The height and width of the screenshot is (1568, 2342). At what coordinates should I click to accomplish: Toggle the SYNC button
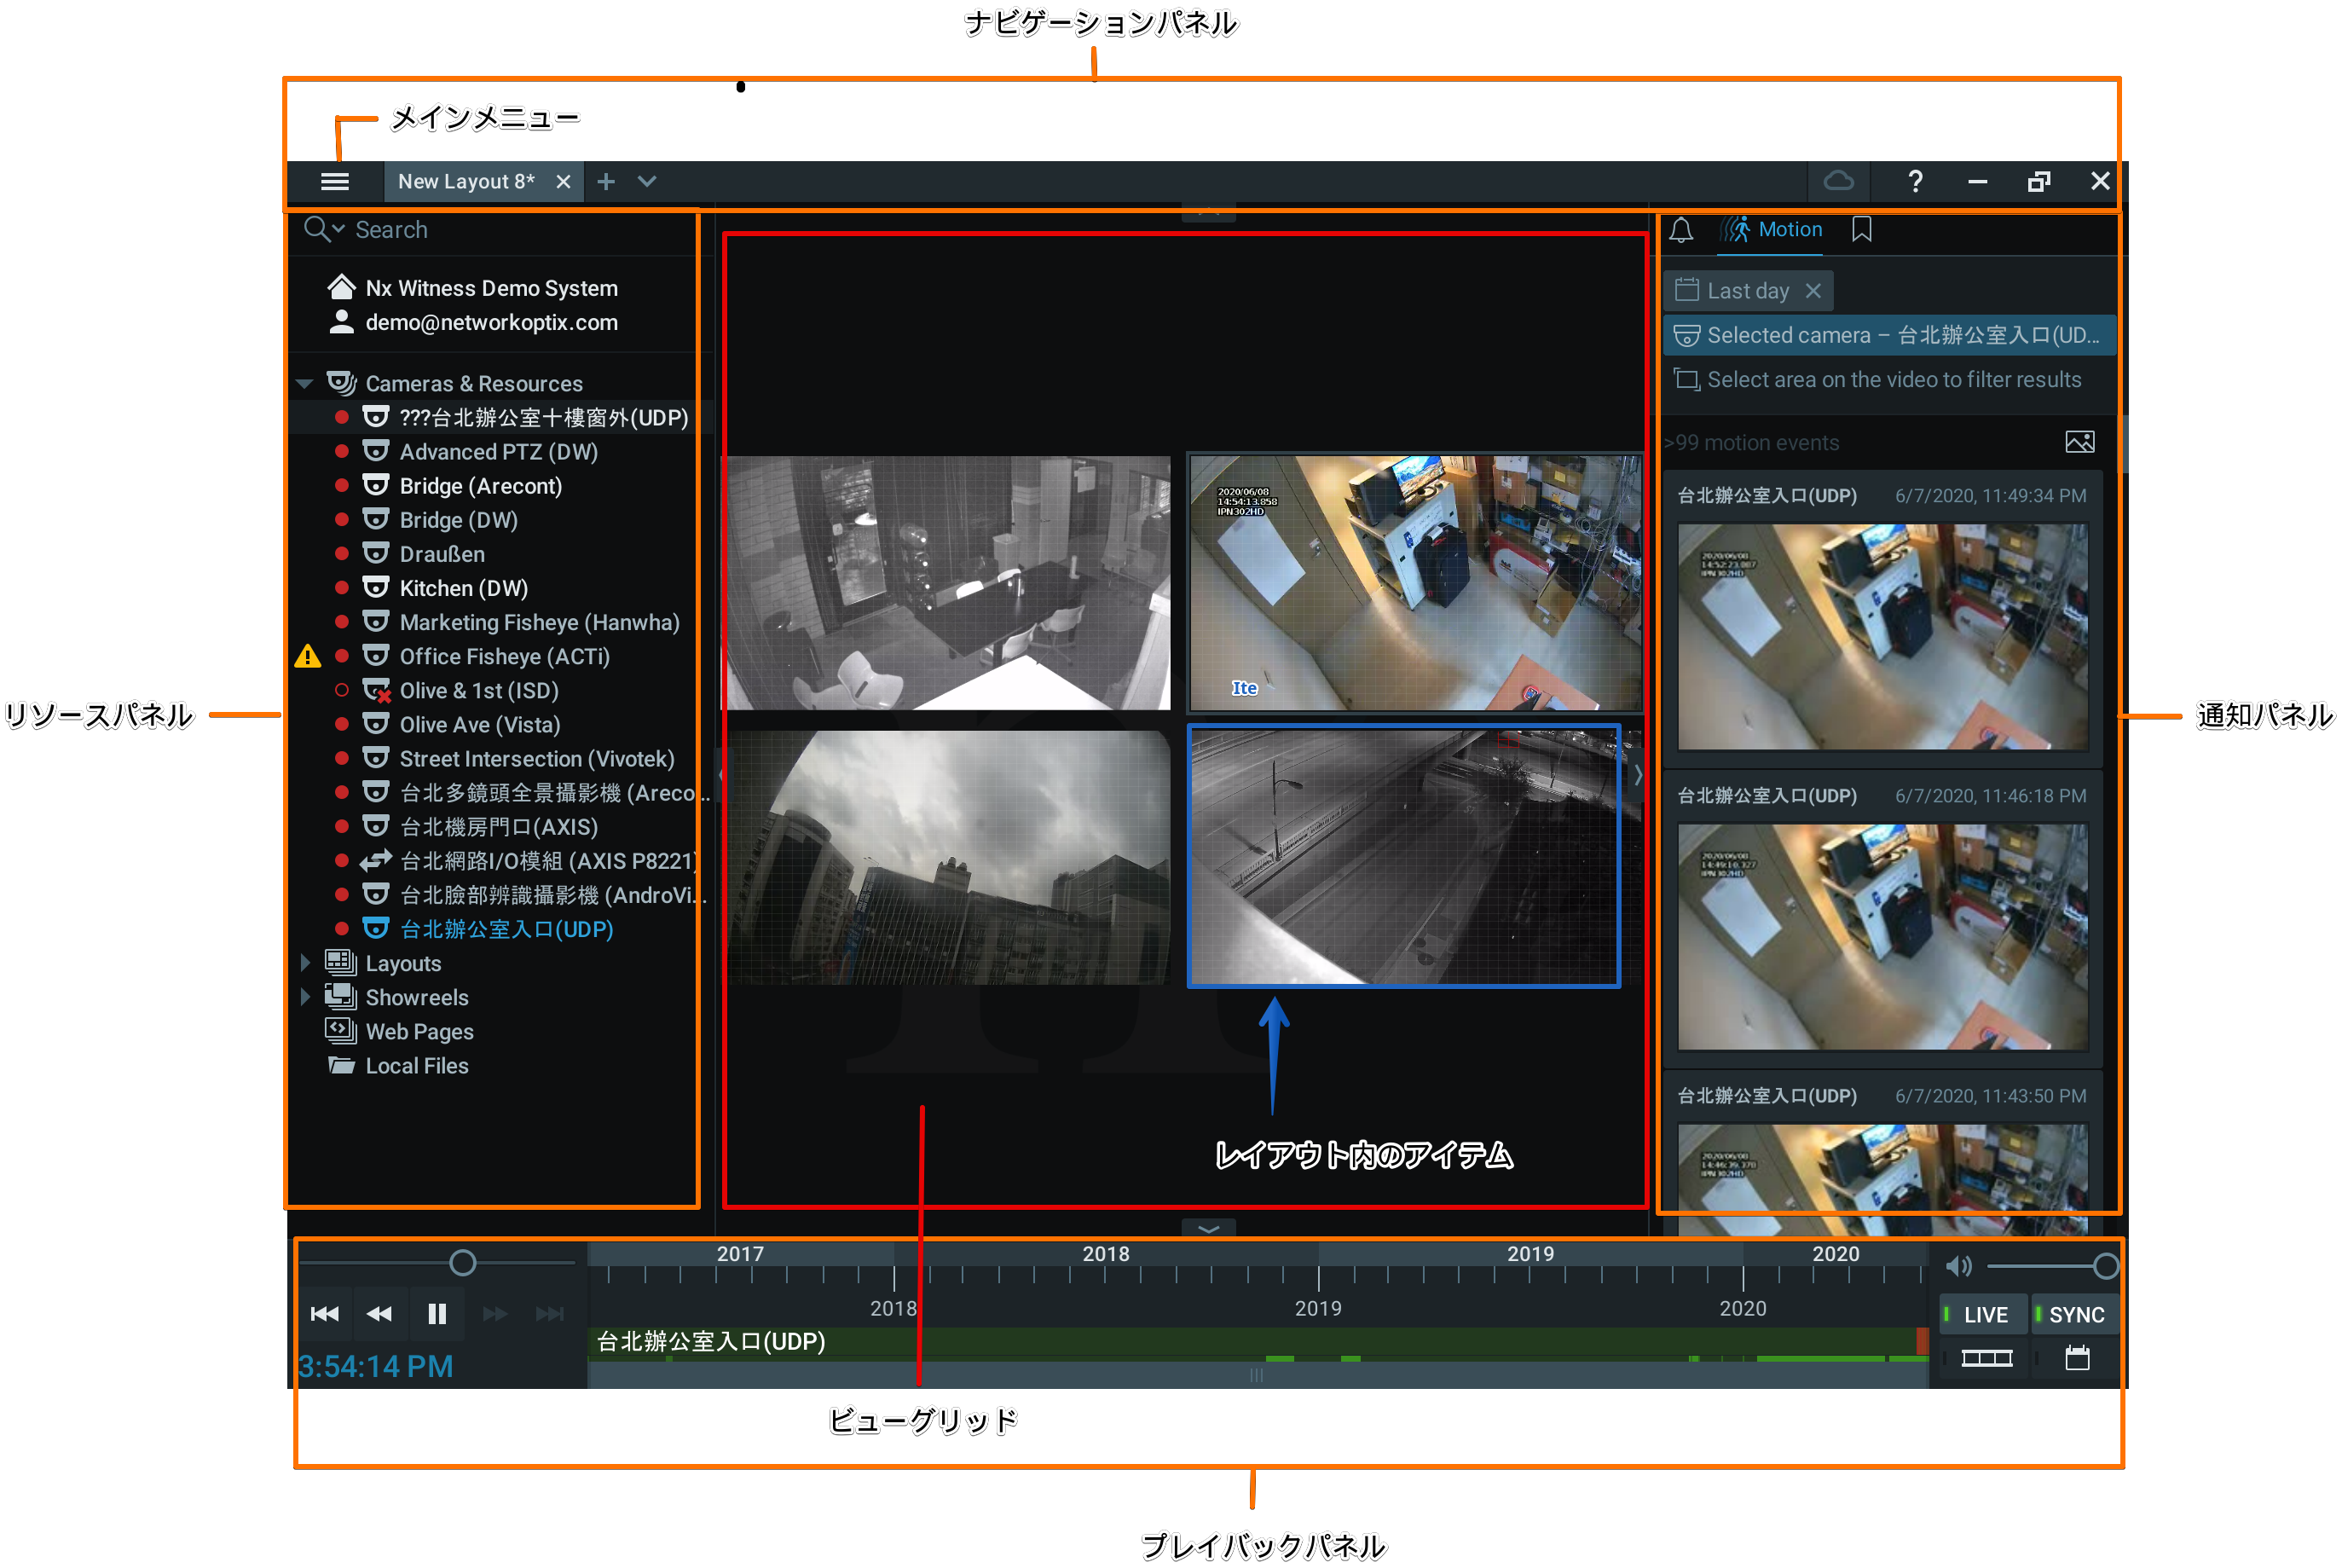[2076, 1315]
